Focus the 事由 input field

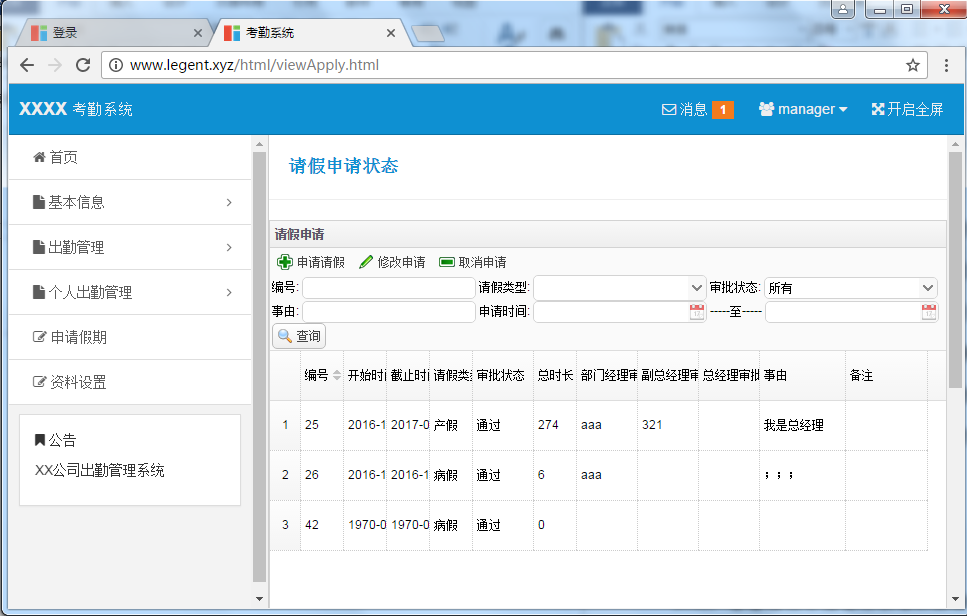tap(389, 312)
